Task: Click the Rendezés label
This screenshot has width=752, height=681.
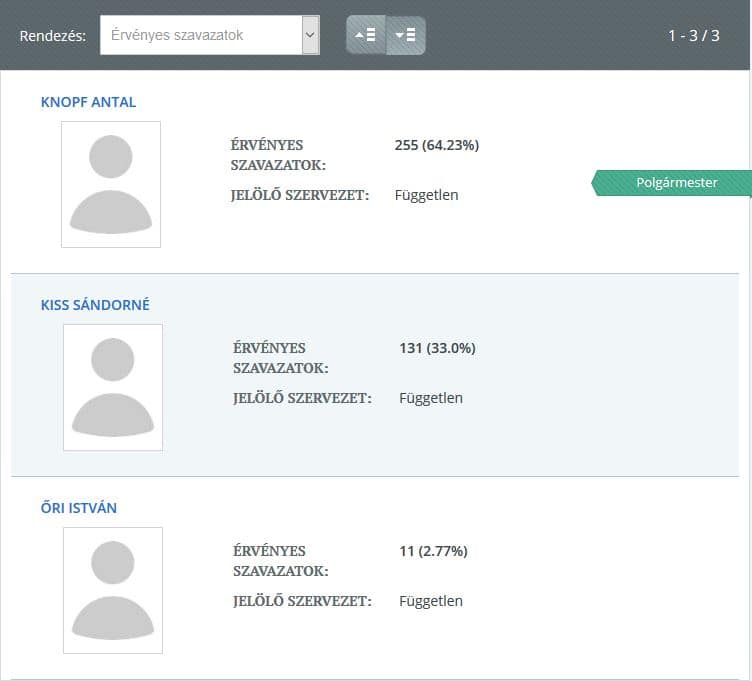Action: tap(52, 35)
